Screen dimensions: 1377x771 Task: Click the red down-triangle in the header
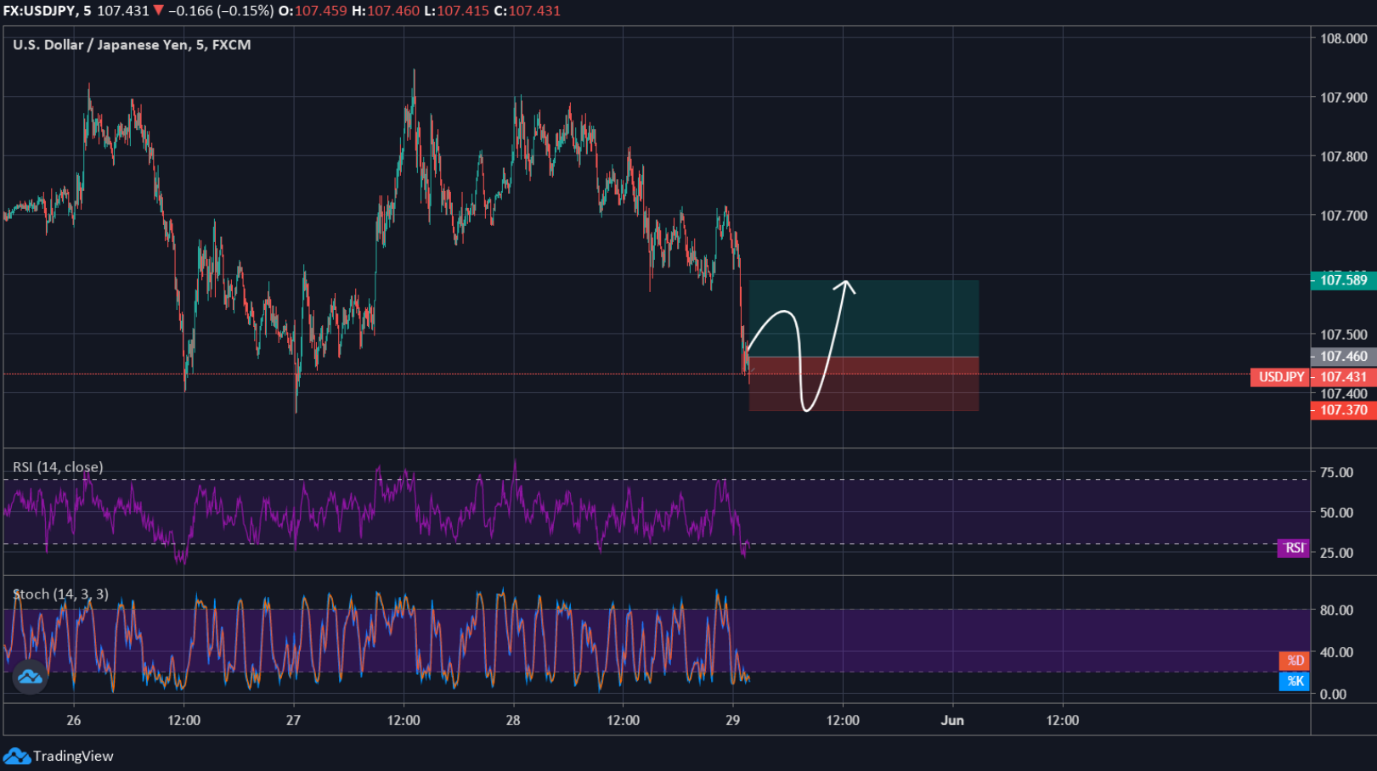point(158,11)
